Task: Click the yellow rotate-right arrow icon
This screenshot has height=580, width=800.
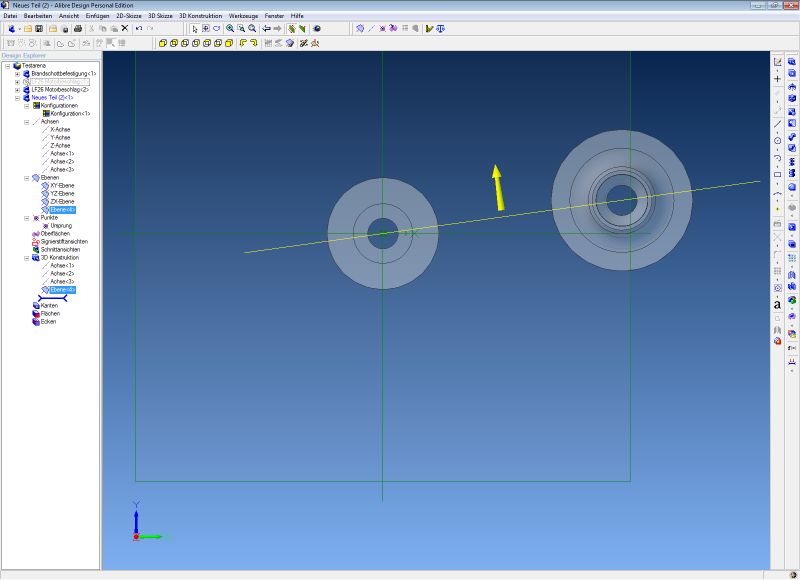Action: pos(254,43)
